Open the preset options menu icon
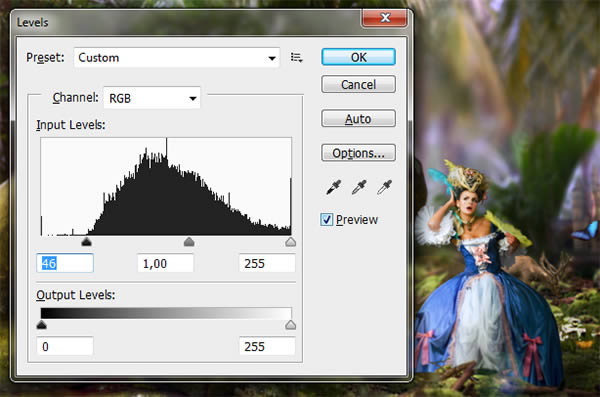 [x=297, y=58]
